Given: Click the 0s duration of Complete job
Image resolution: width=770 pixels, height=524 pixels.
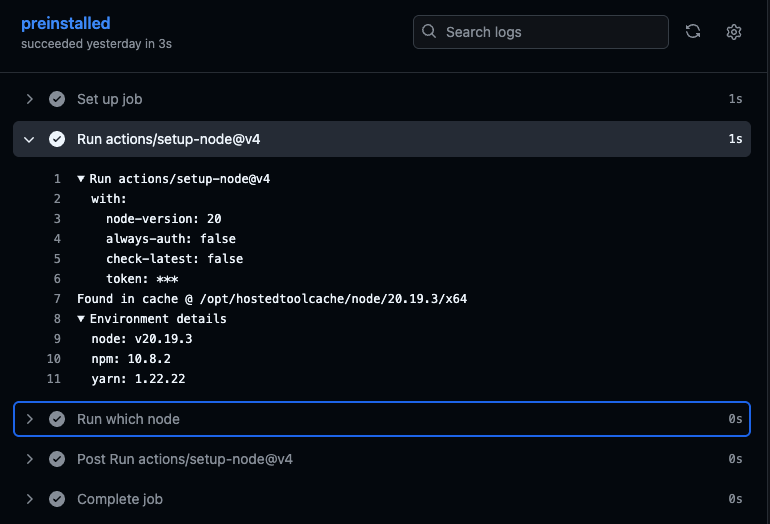Looking at the screenshot, I should (735, 499).
